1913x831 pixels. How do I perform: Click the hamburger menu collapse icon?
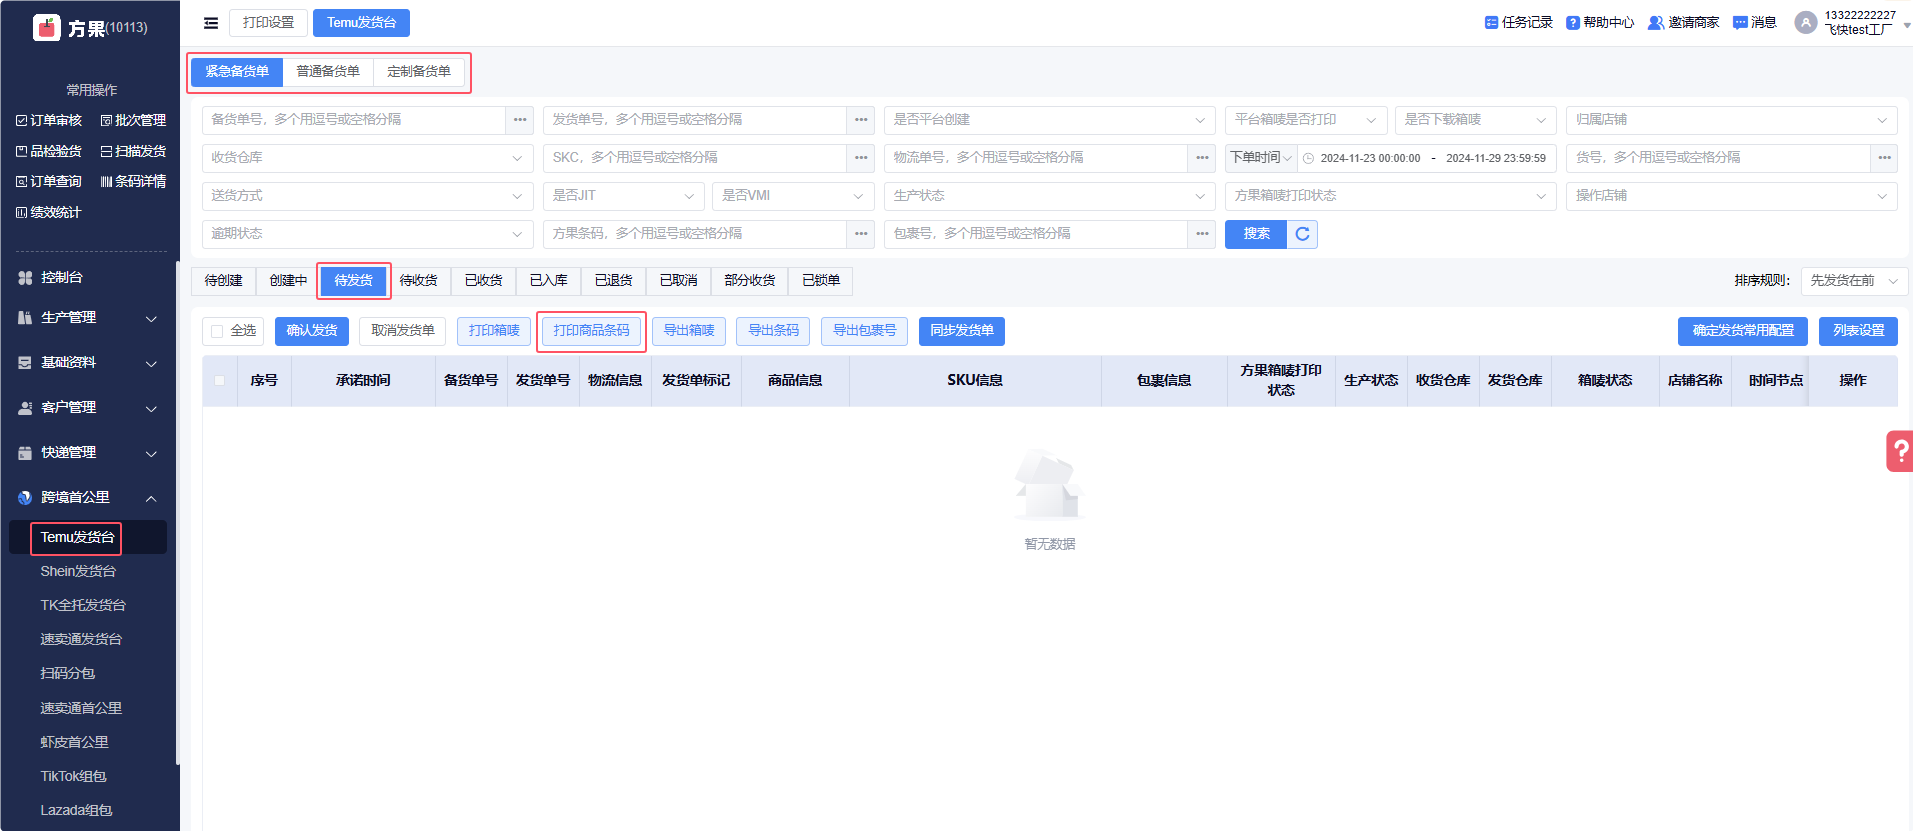(211, 23)
